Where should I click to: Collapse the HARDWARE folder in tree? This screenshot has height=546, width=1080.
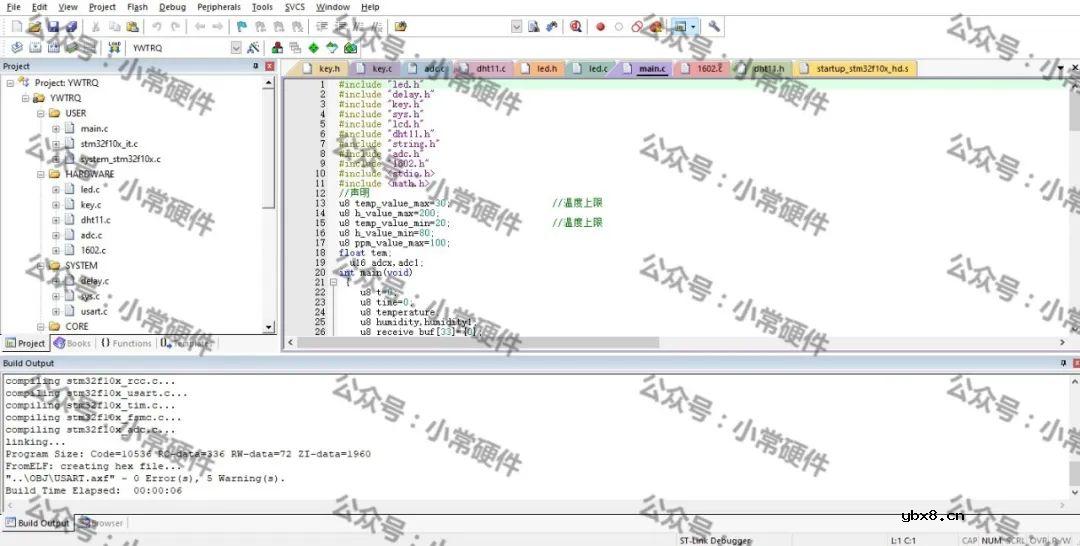click(41, 174)
